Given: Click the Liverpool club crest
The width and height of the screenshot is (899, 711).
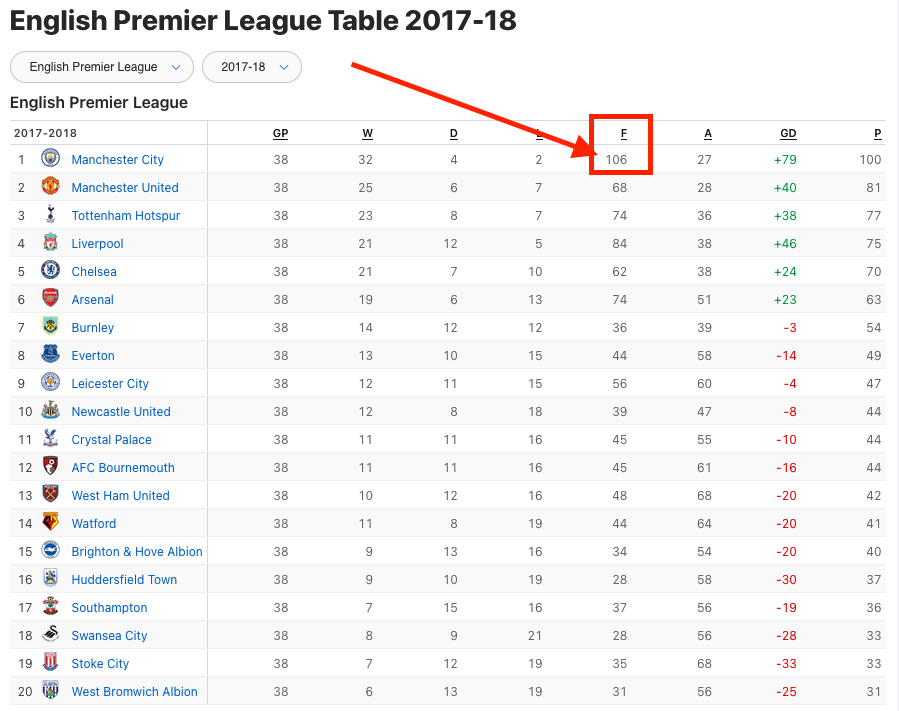Looking at the screenshot, I should 50,243.
